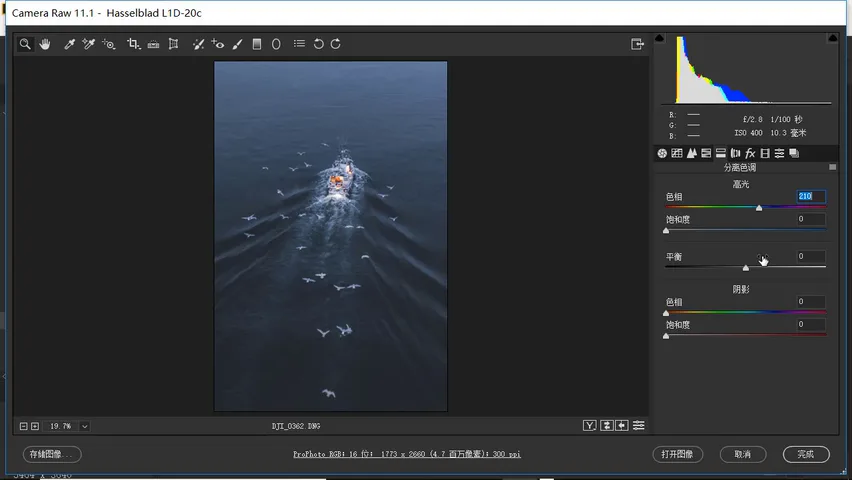
Task: Click the 打开图像 open image button
Action: coord(678,454)
